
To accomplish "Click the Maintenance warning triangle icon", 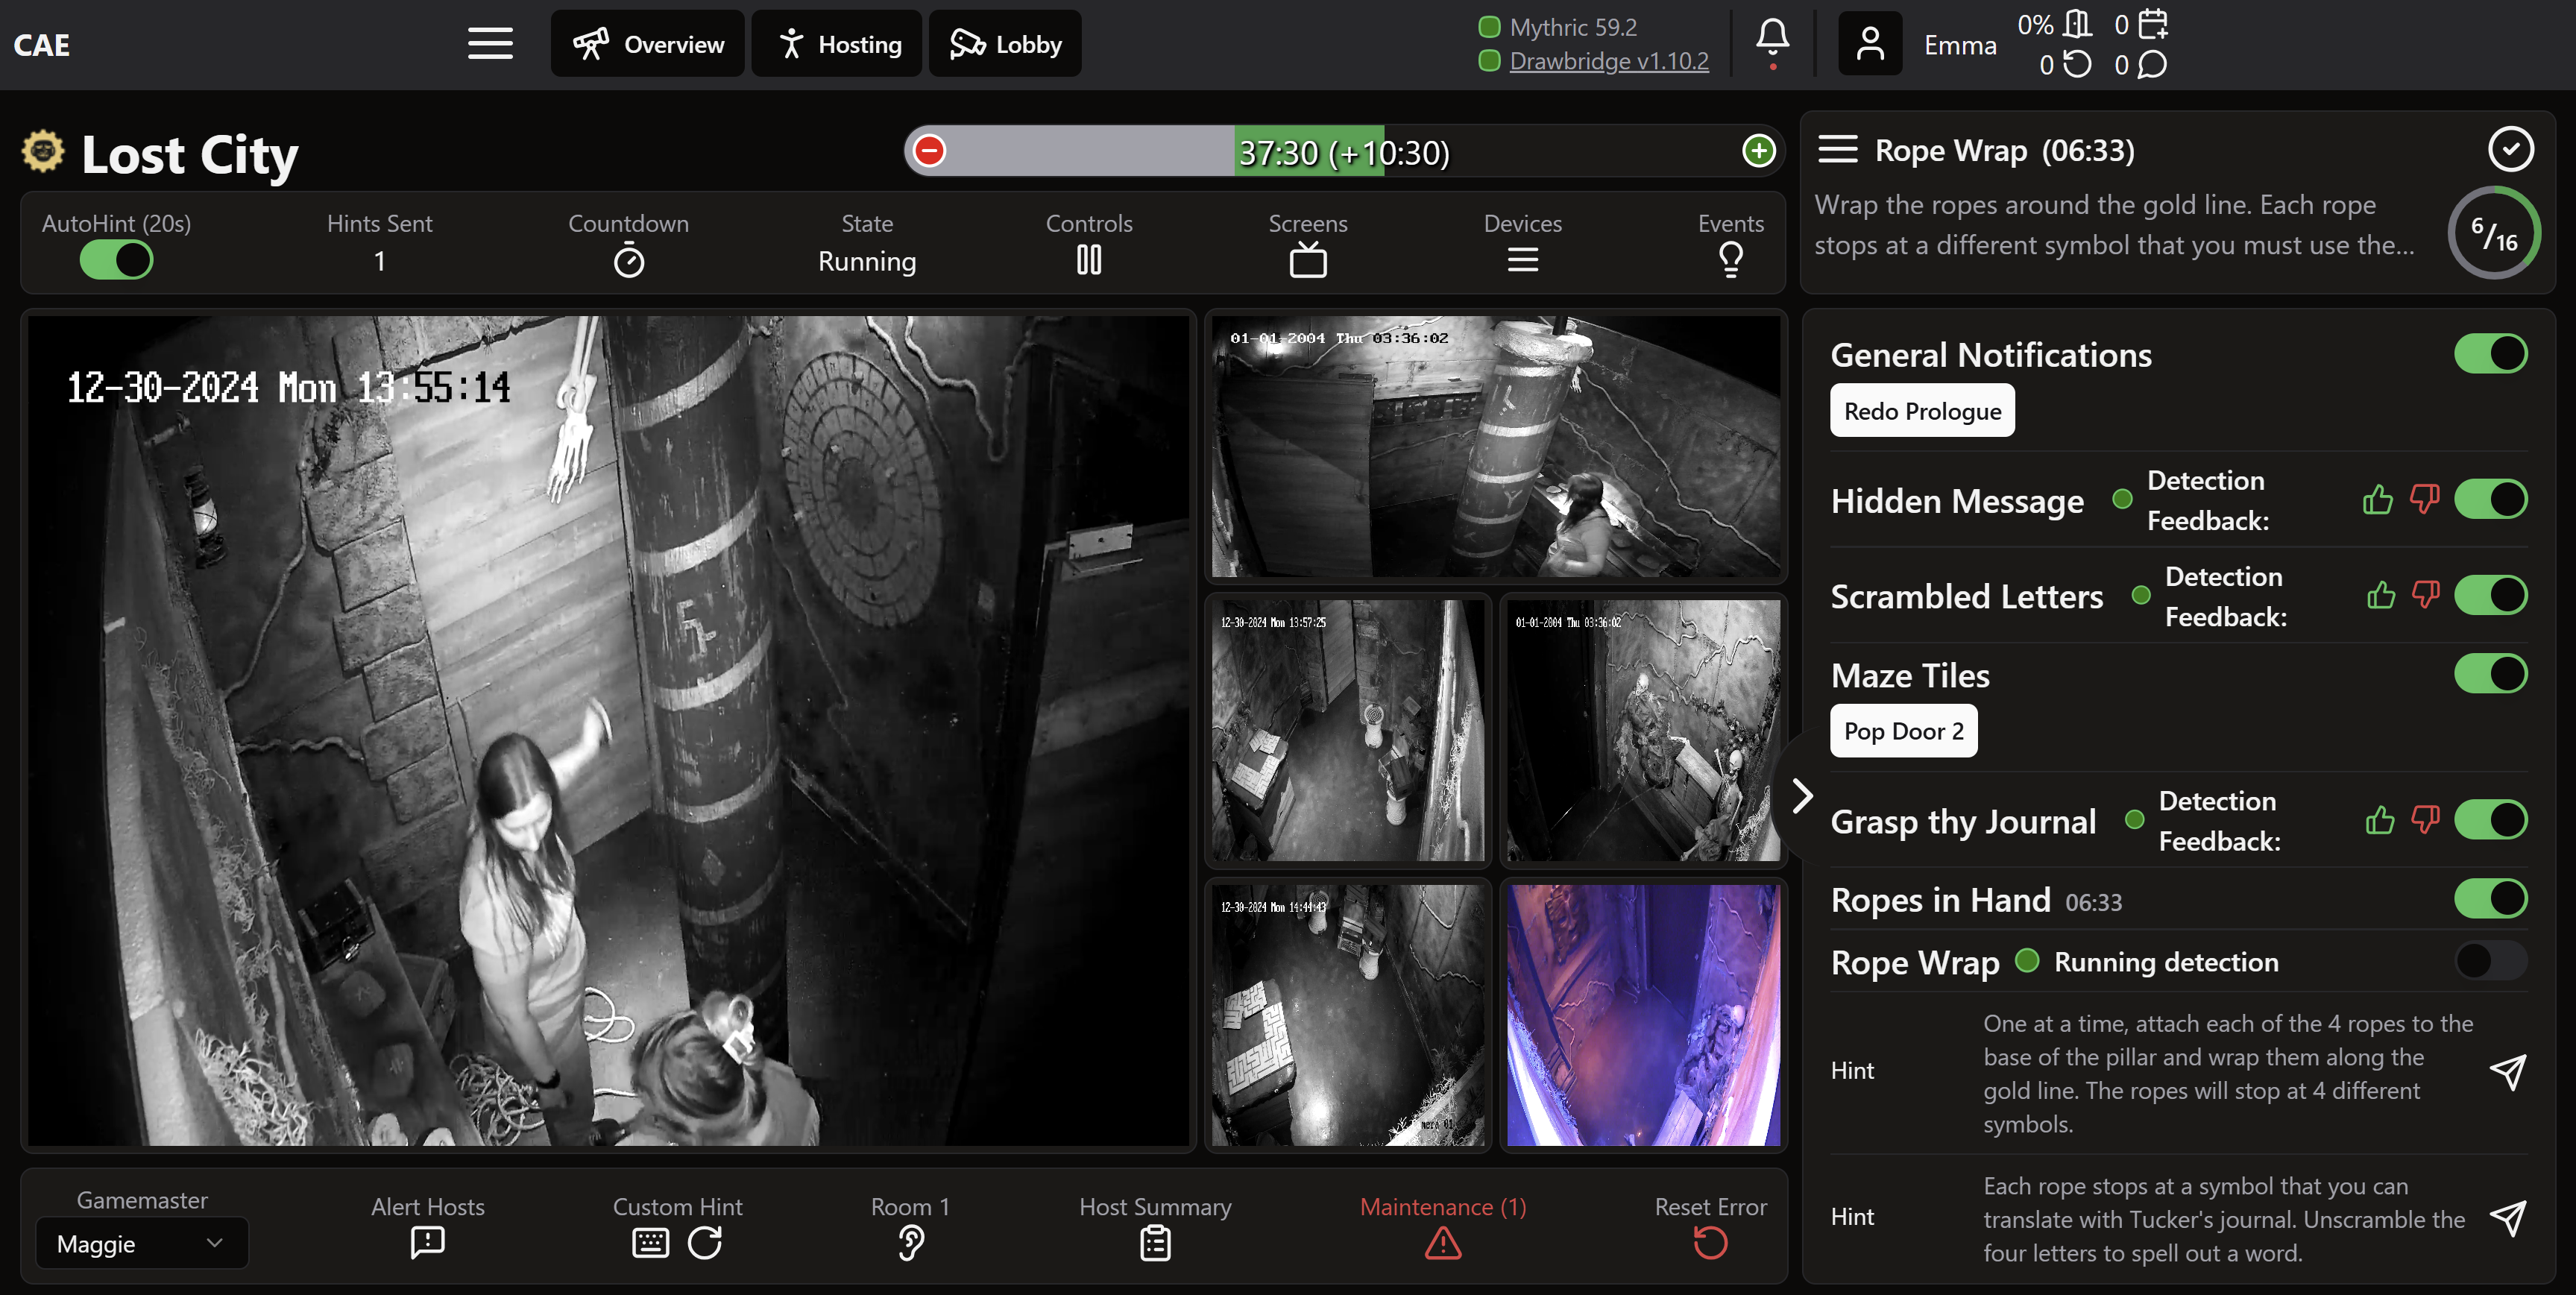I will coord(1442,1243).
